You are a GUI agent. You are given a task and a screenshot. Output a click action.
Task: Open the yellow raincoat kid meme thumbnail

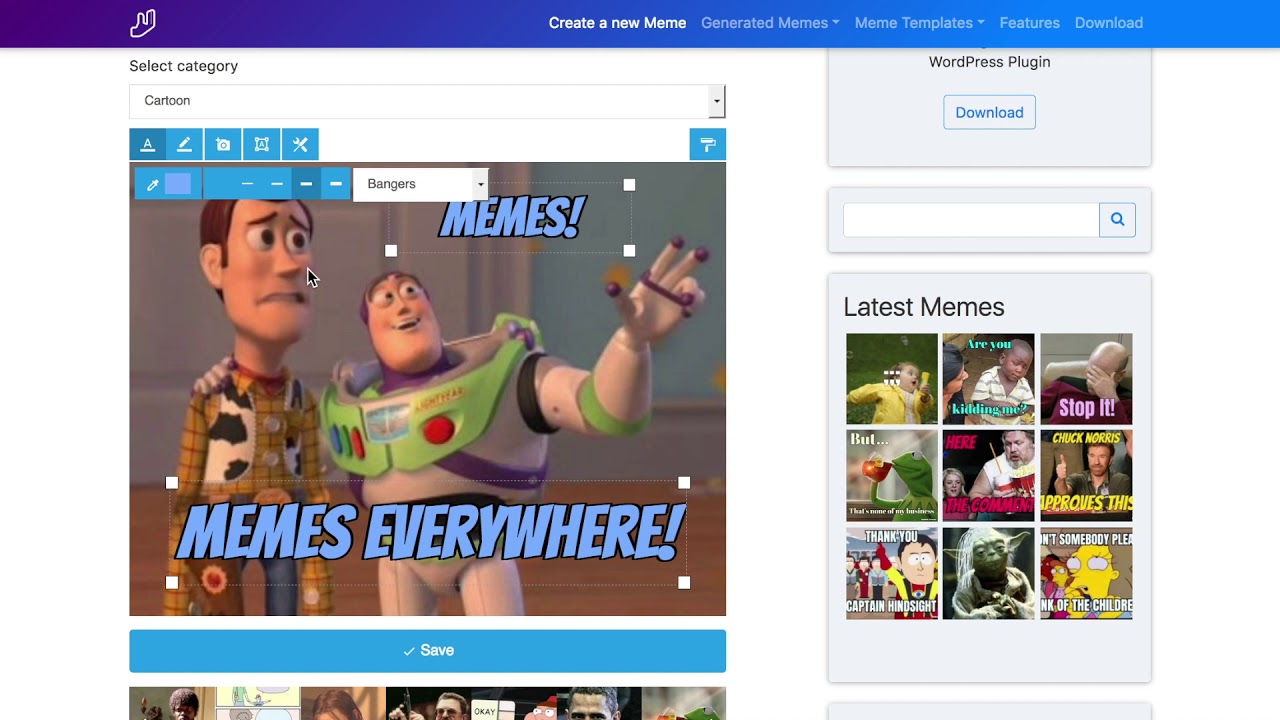click(892, 379)
